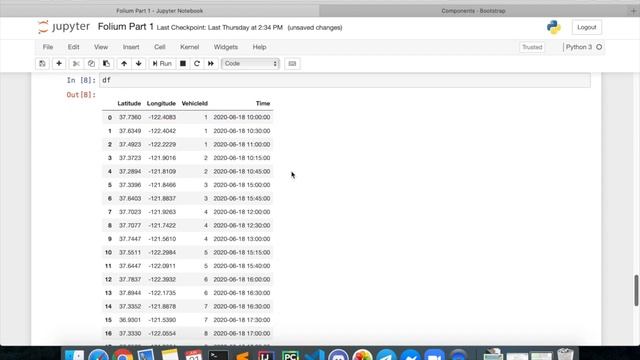Open the Widgets menu
The image size is (640, 360).
click(226, 47)
